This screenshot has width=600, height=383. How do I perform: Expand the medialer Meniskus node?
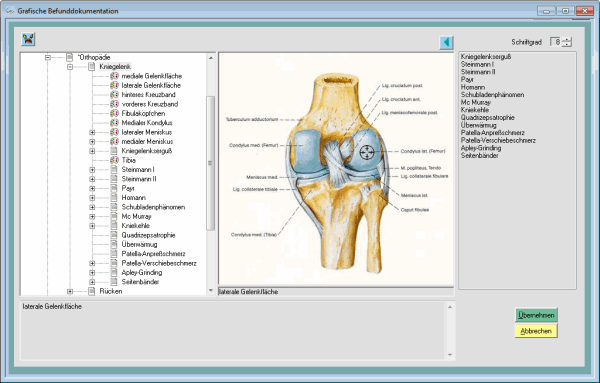pos(92,142)
